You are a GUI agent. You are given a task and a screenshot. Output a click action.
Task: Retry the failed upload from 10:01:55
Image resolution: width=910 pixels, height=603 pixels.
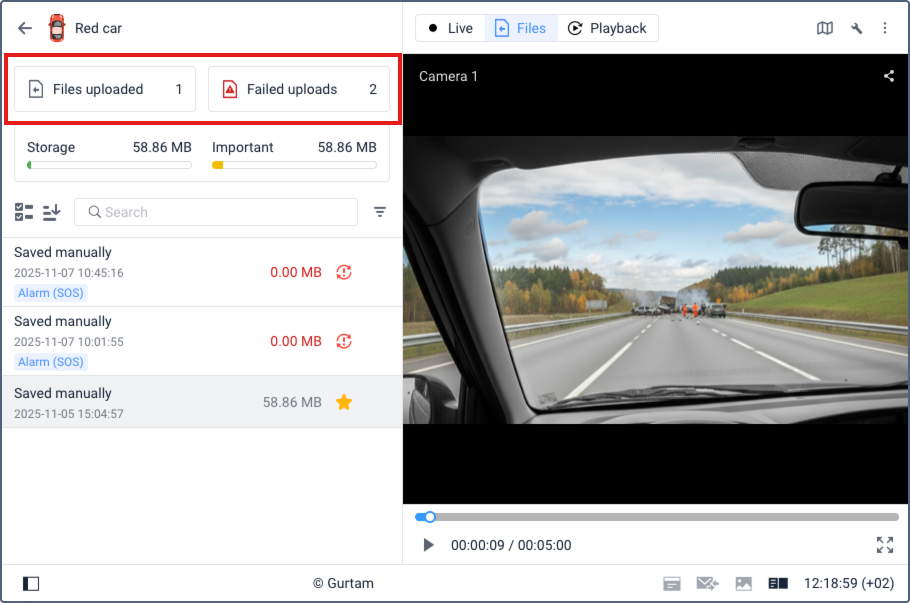(x=344, y=341)
